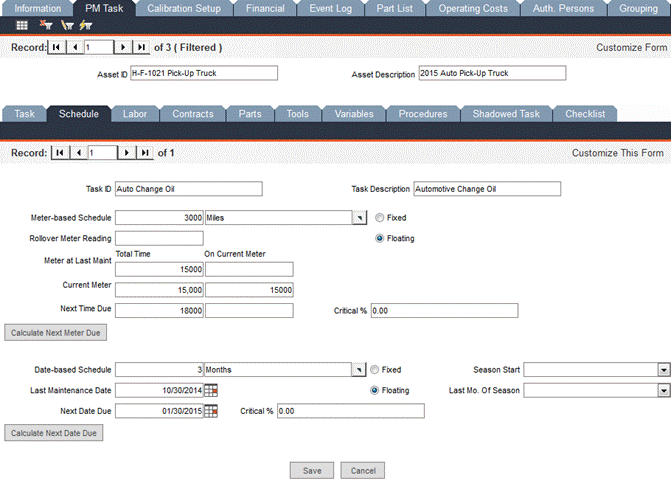Expand the Months unit dropdown
671x484 pixels.
358,369
